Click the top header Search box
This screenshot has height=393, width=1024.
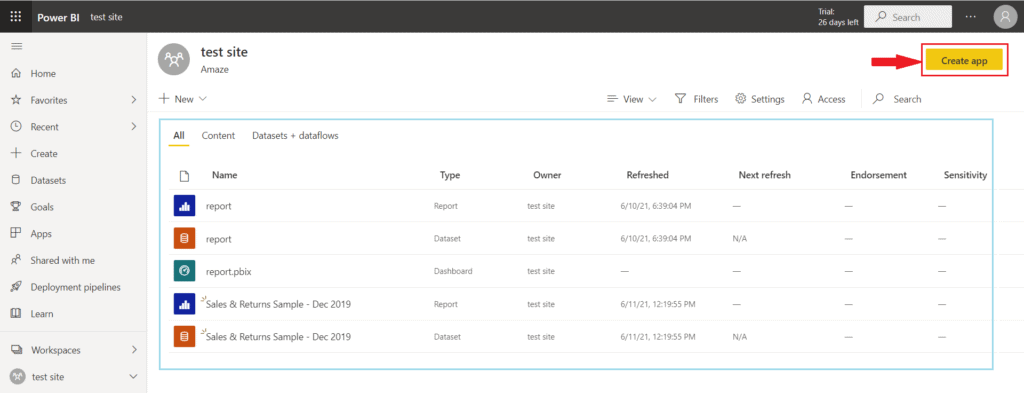908,18
